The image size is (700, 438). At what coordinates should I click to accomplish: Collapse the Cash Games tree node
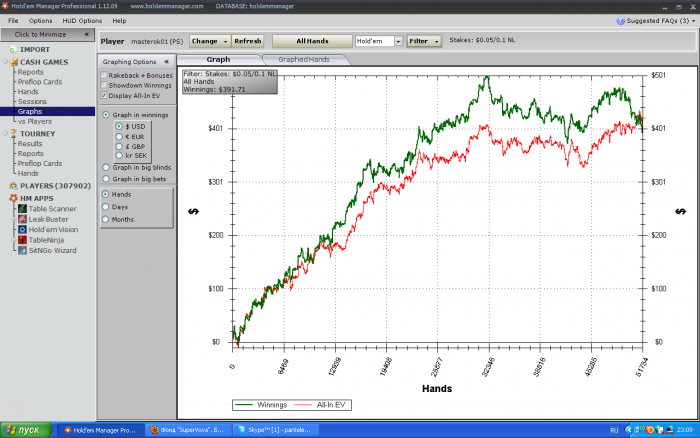click(x=5, y=61)
